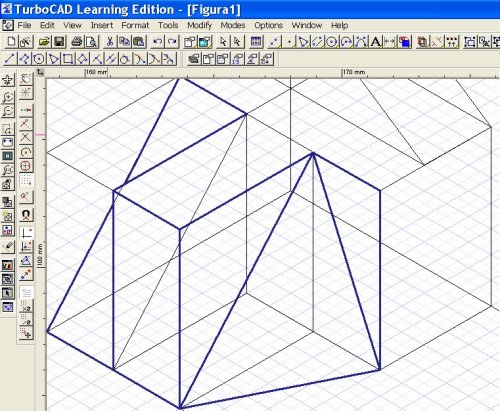
Task: Toggle the grid snap dots icon
Action: [x=26, y=180]
